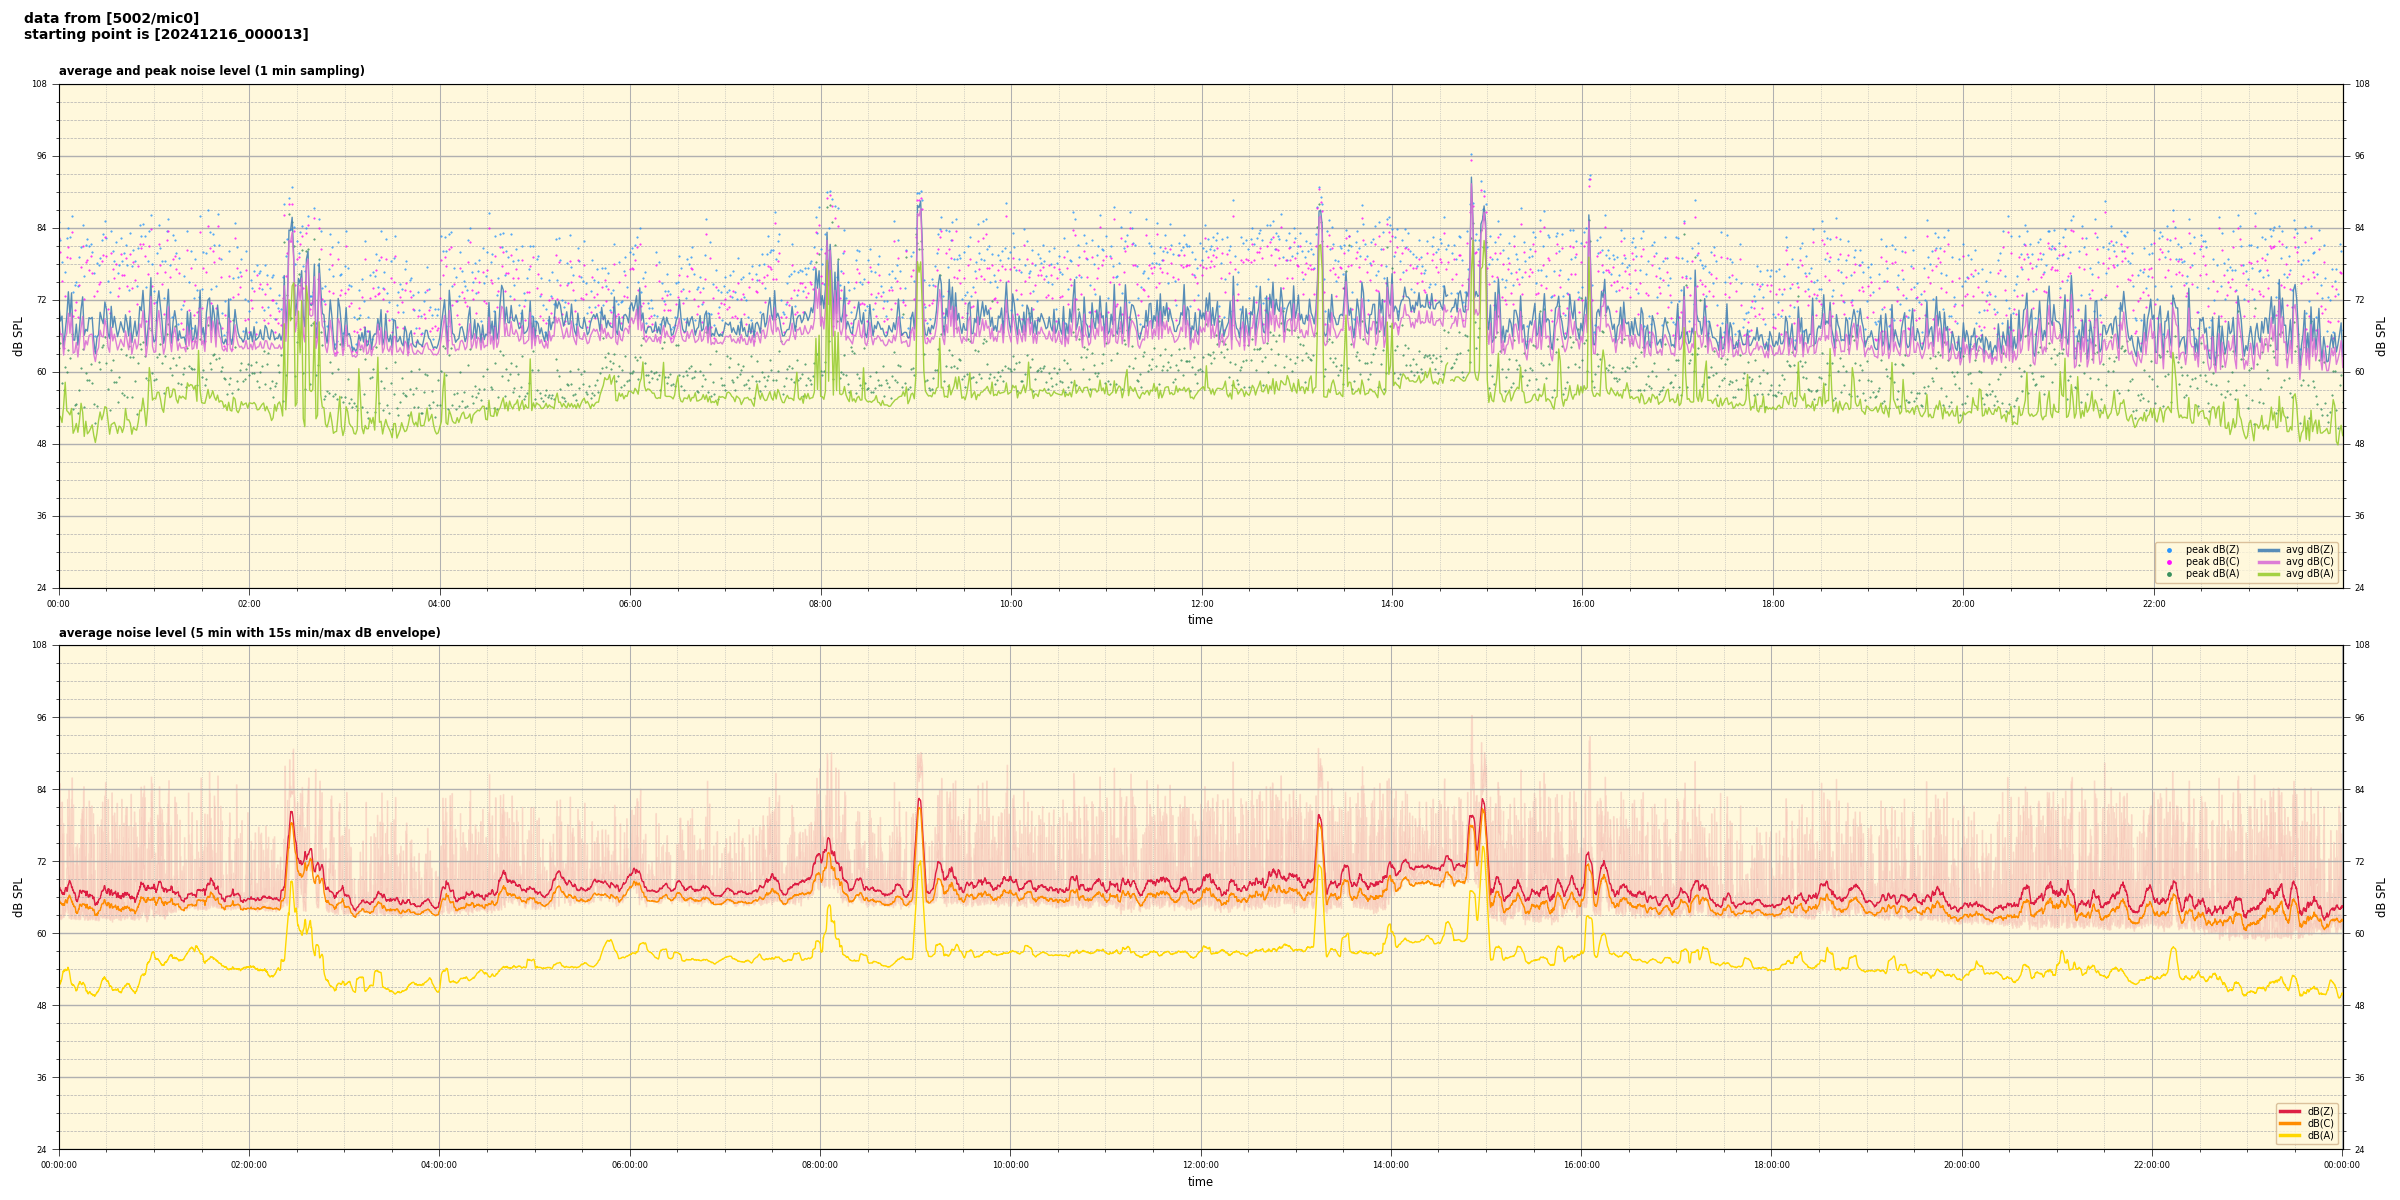2400x1200 pixels.
Task: Click the '08:00:00' tick on bottom chart axis
Action: point(820,1165)
